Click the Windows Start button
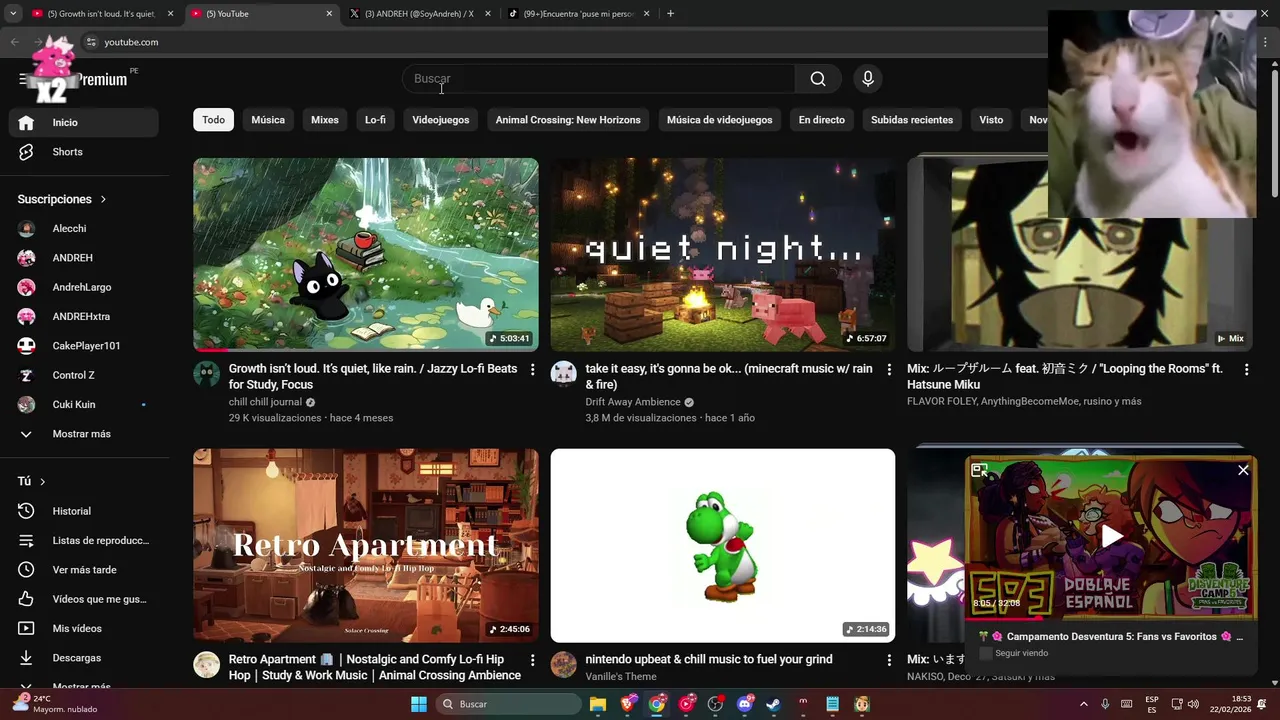Image resolution: width=1280 pixels, height=720 pixels. 418,704
